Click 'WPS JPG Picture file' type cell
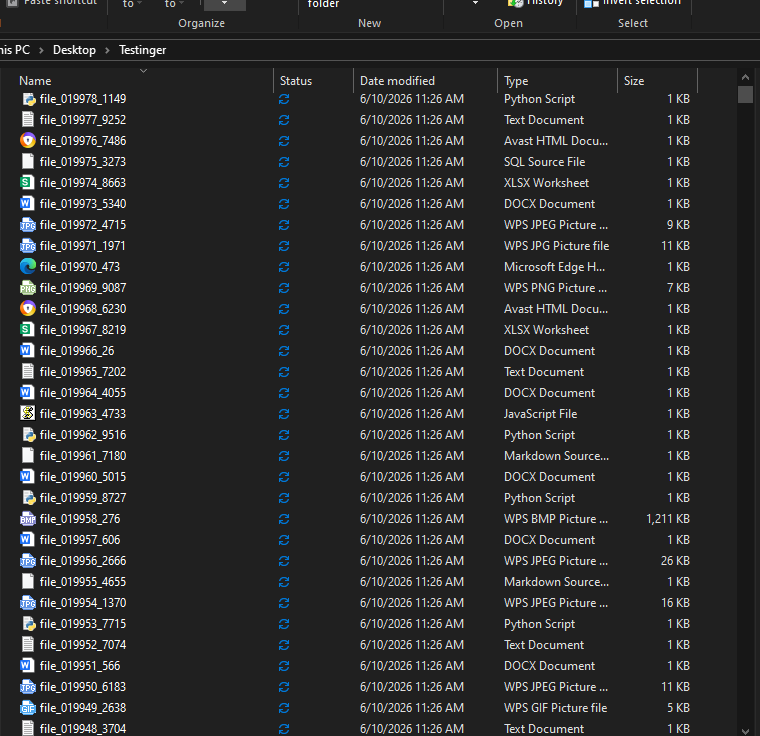This screenshot has width=760, height=736. 556,246
